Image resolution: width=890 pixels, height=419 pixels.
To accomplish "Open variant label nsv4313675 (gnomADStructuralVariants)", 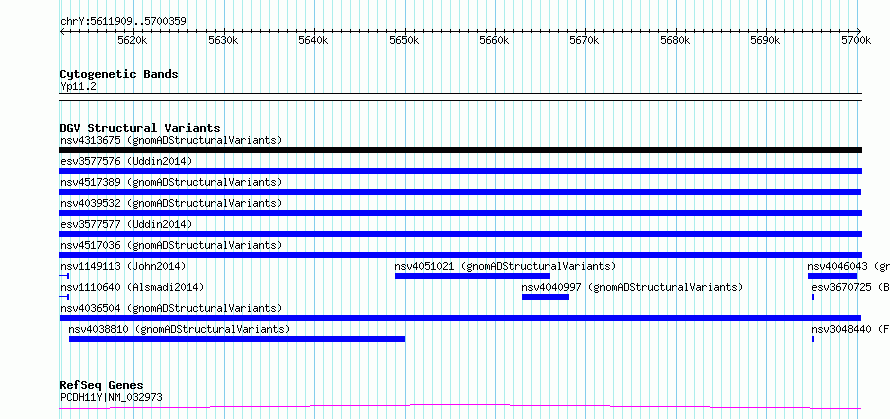I will coord(171,140).
